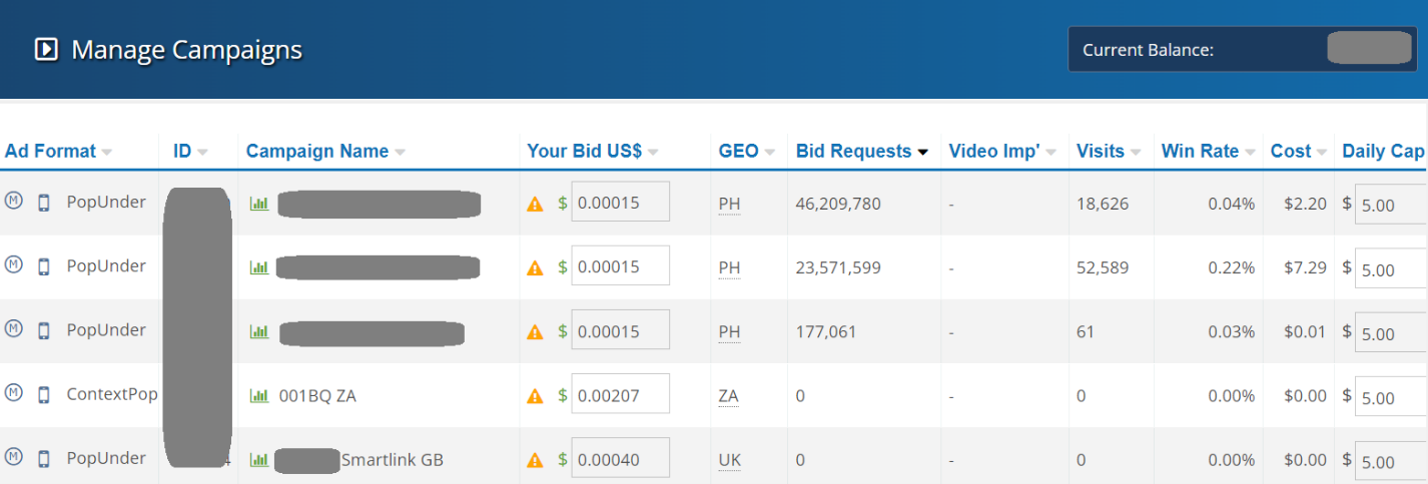Sort the table by the Video Imp' column
This screenshot has height=484, width=1428.
pos(1002,151)
